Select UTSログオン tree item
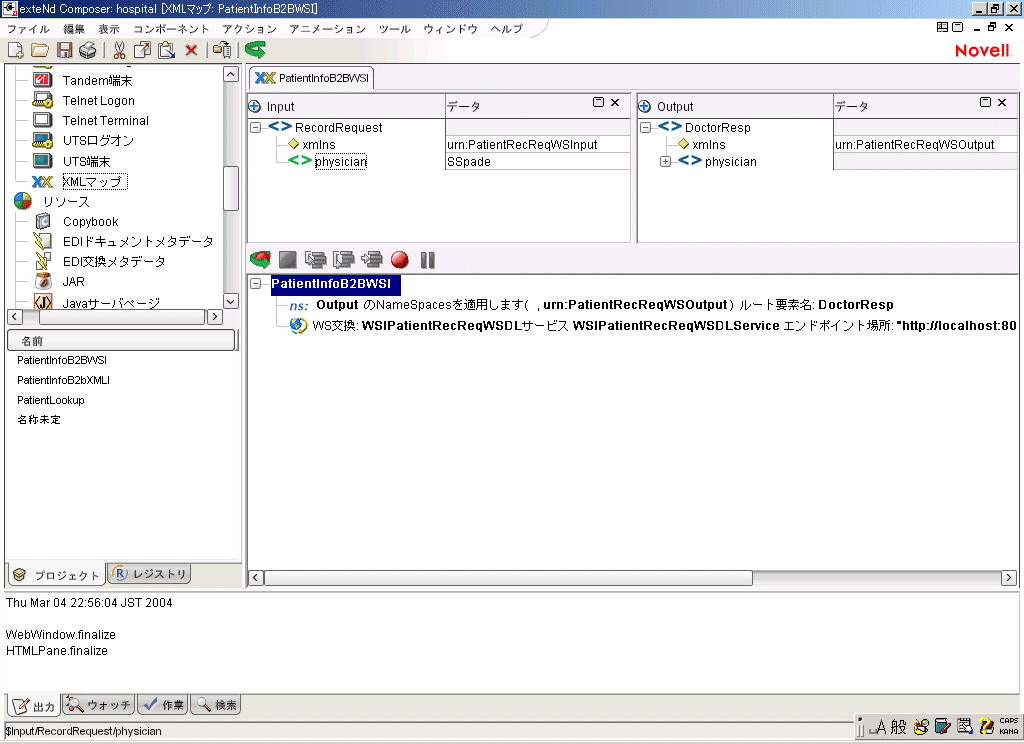This screenshot has width=1024, height=744. (x=98, y=141)
